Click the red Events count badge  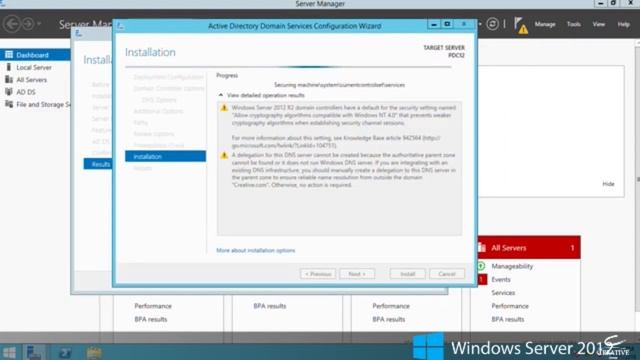click(482, 280)
